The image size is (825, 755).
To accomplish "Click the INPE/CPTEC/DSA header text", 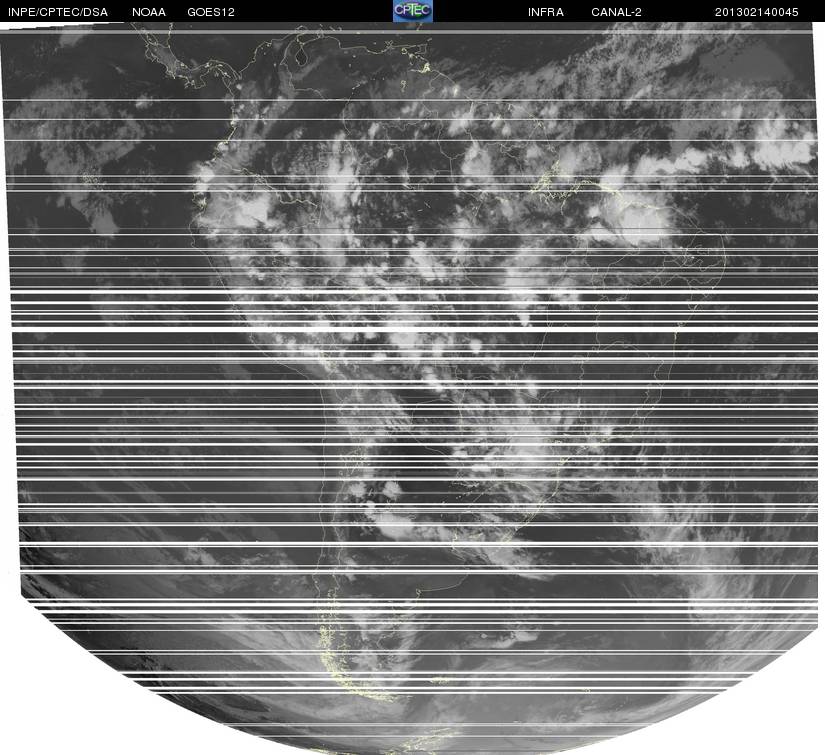I will [x=58, y=12].
